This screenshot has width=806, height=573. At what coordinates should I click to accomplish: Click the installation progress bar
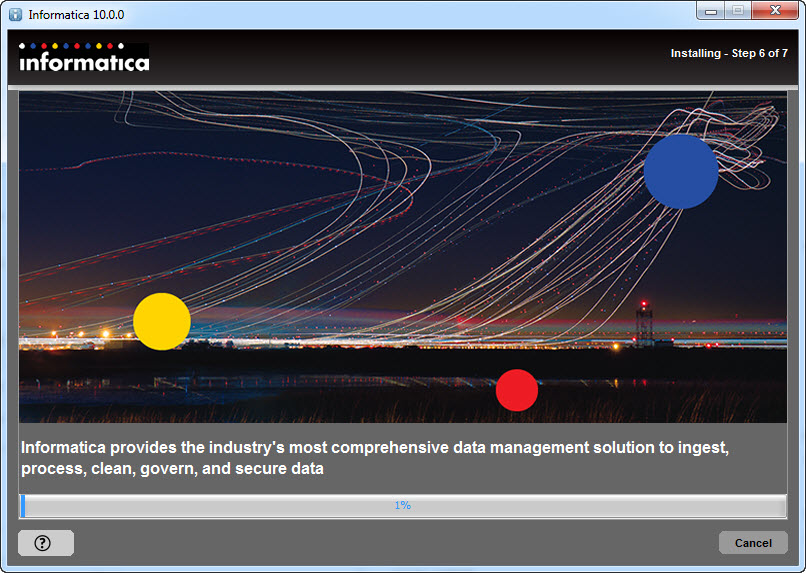coord(403,506)
